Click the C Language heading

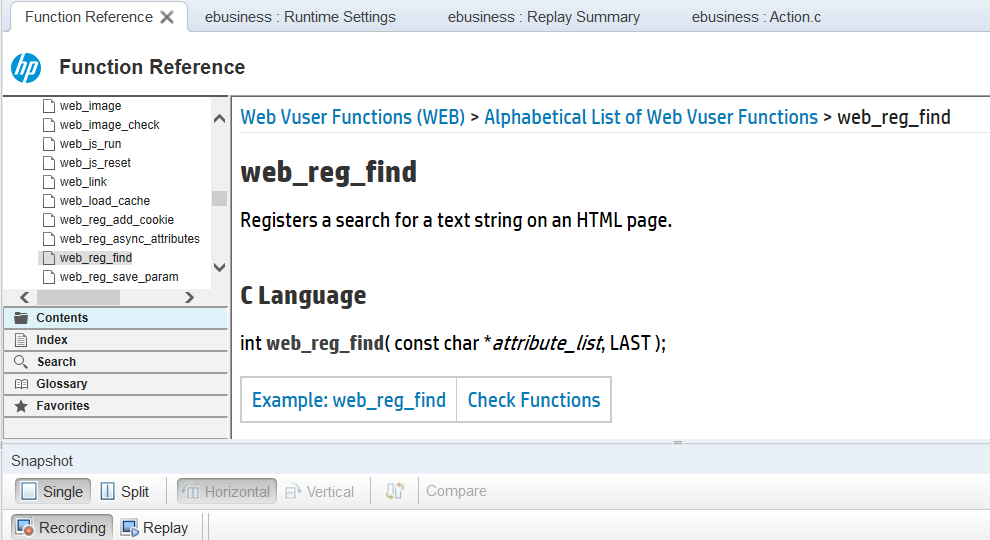click(303, 296)
